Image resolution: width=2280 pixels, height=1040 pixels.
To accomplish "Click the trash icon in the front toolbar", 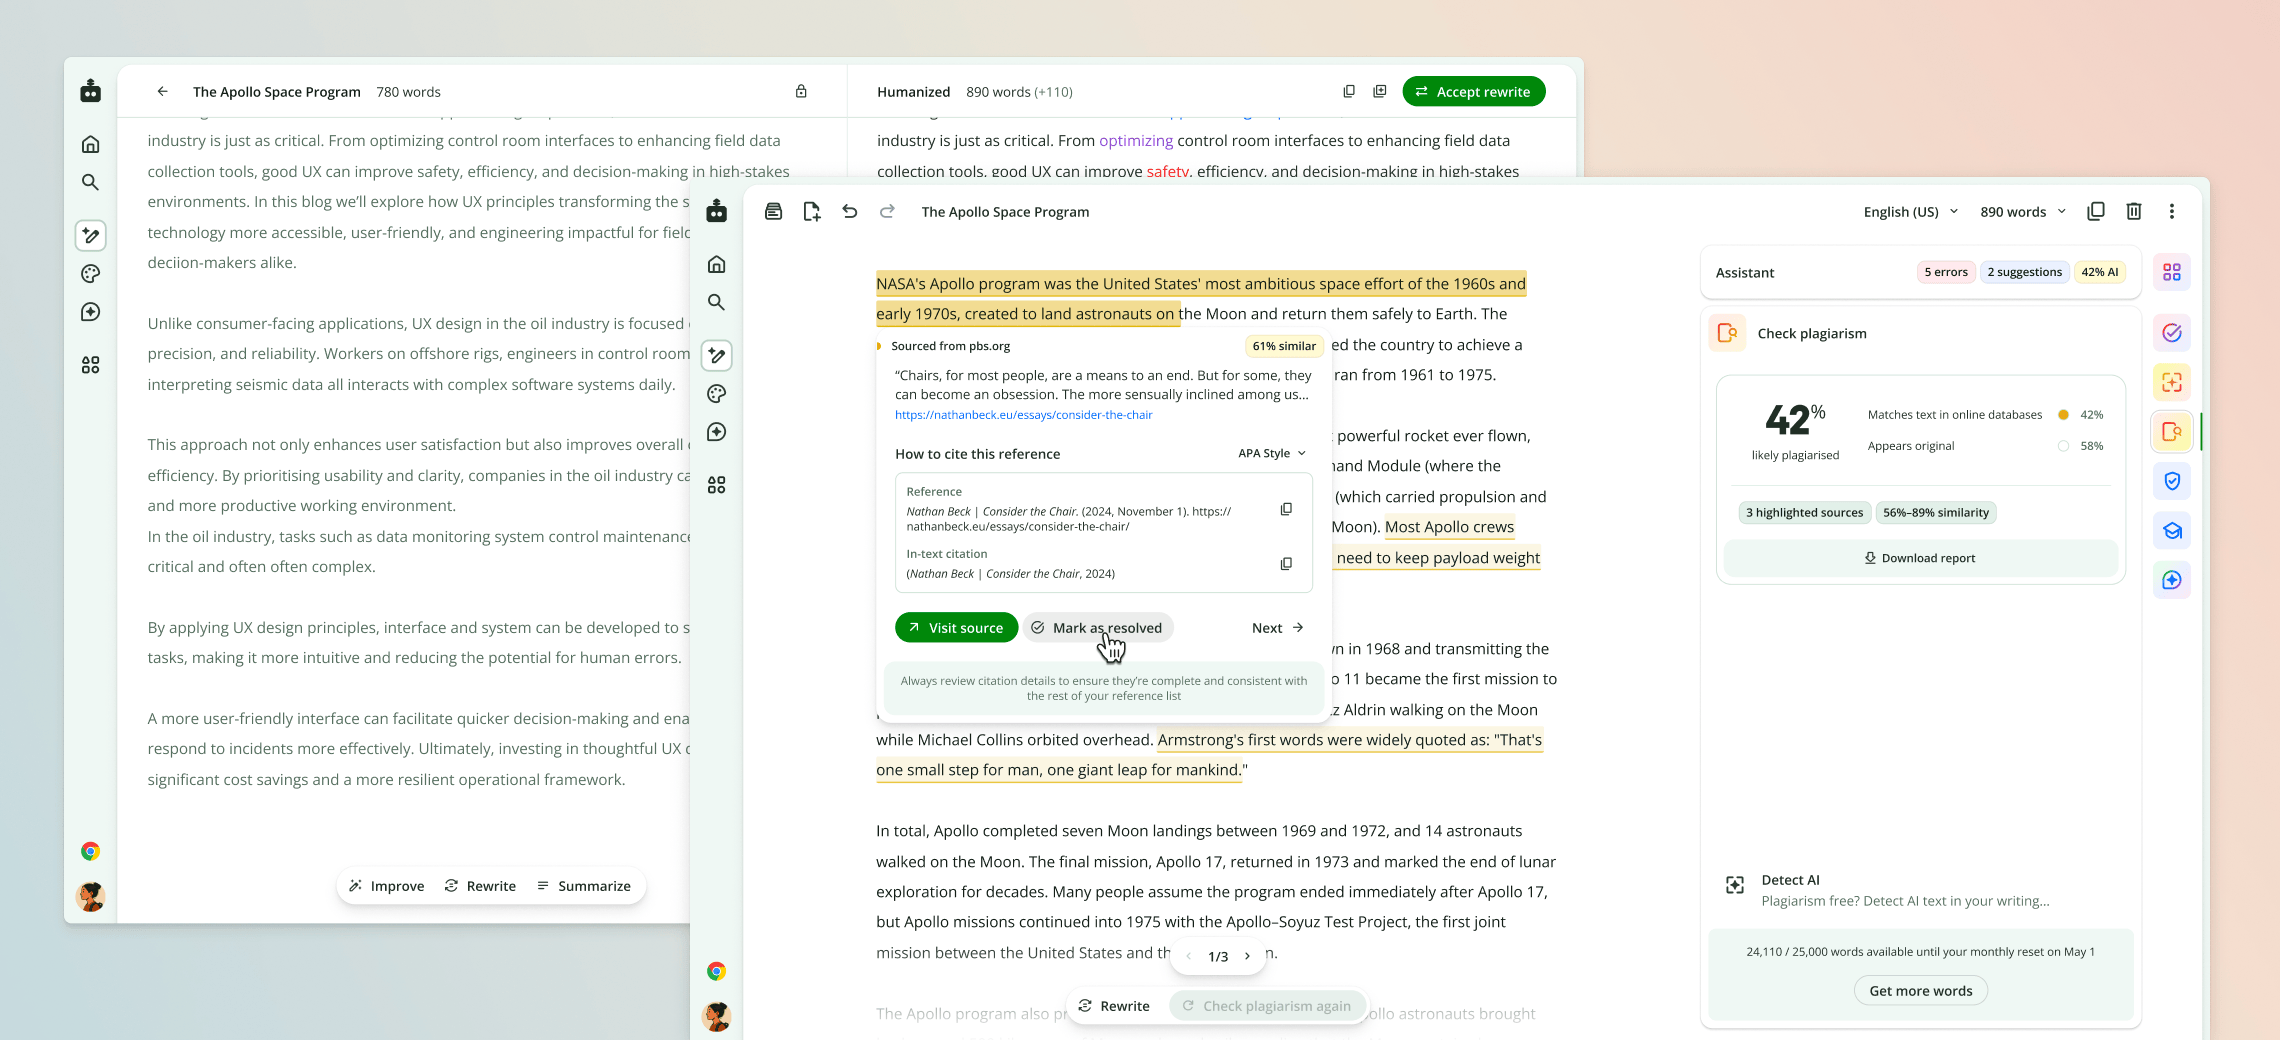I will [x=2133, y=211].
